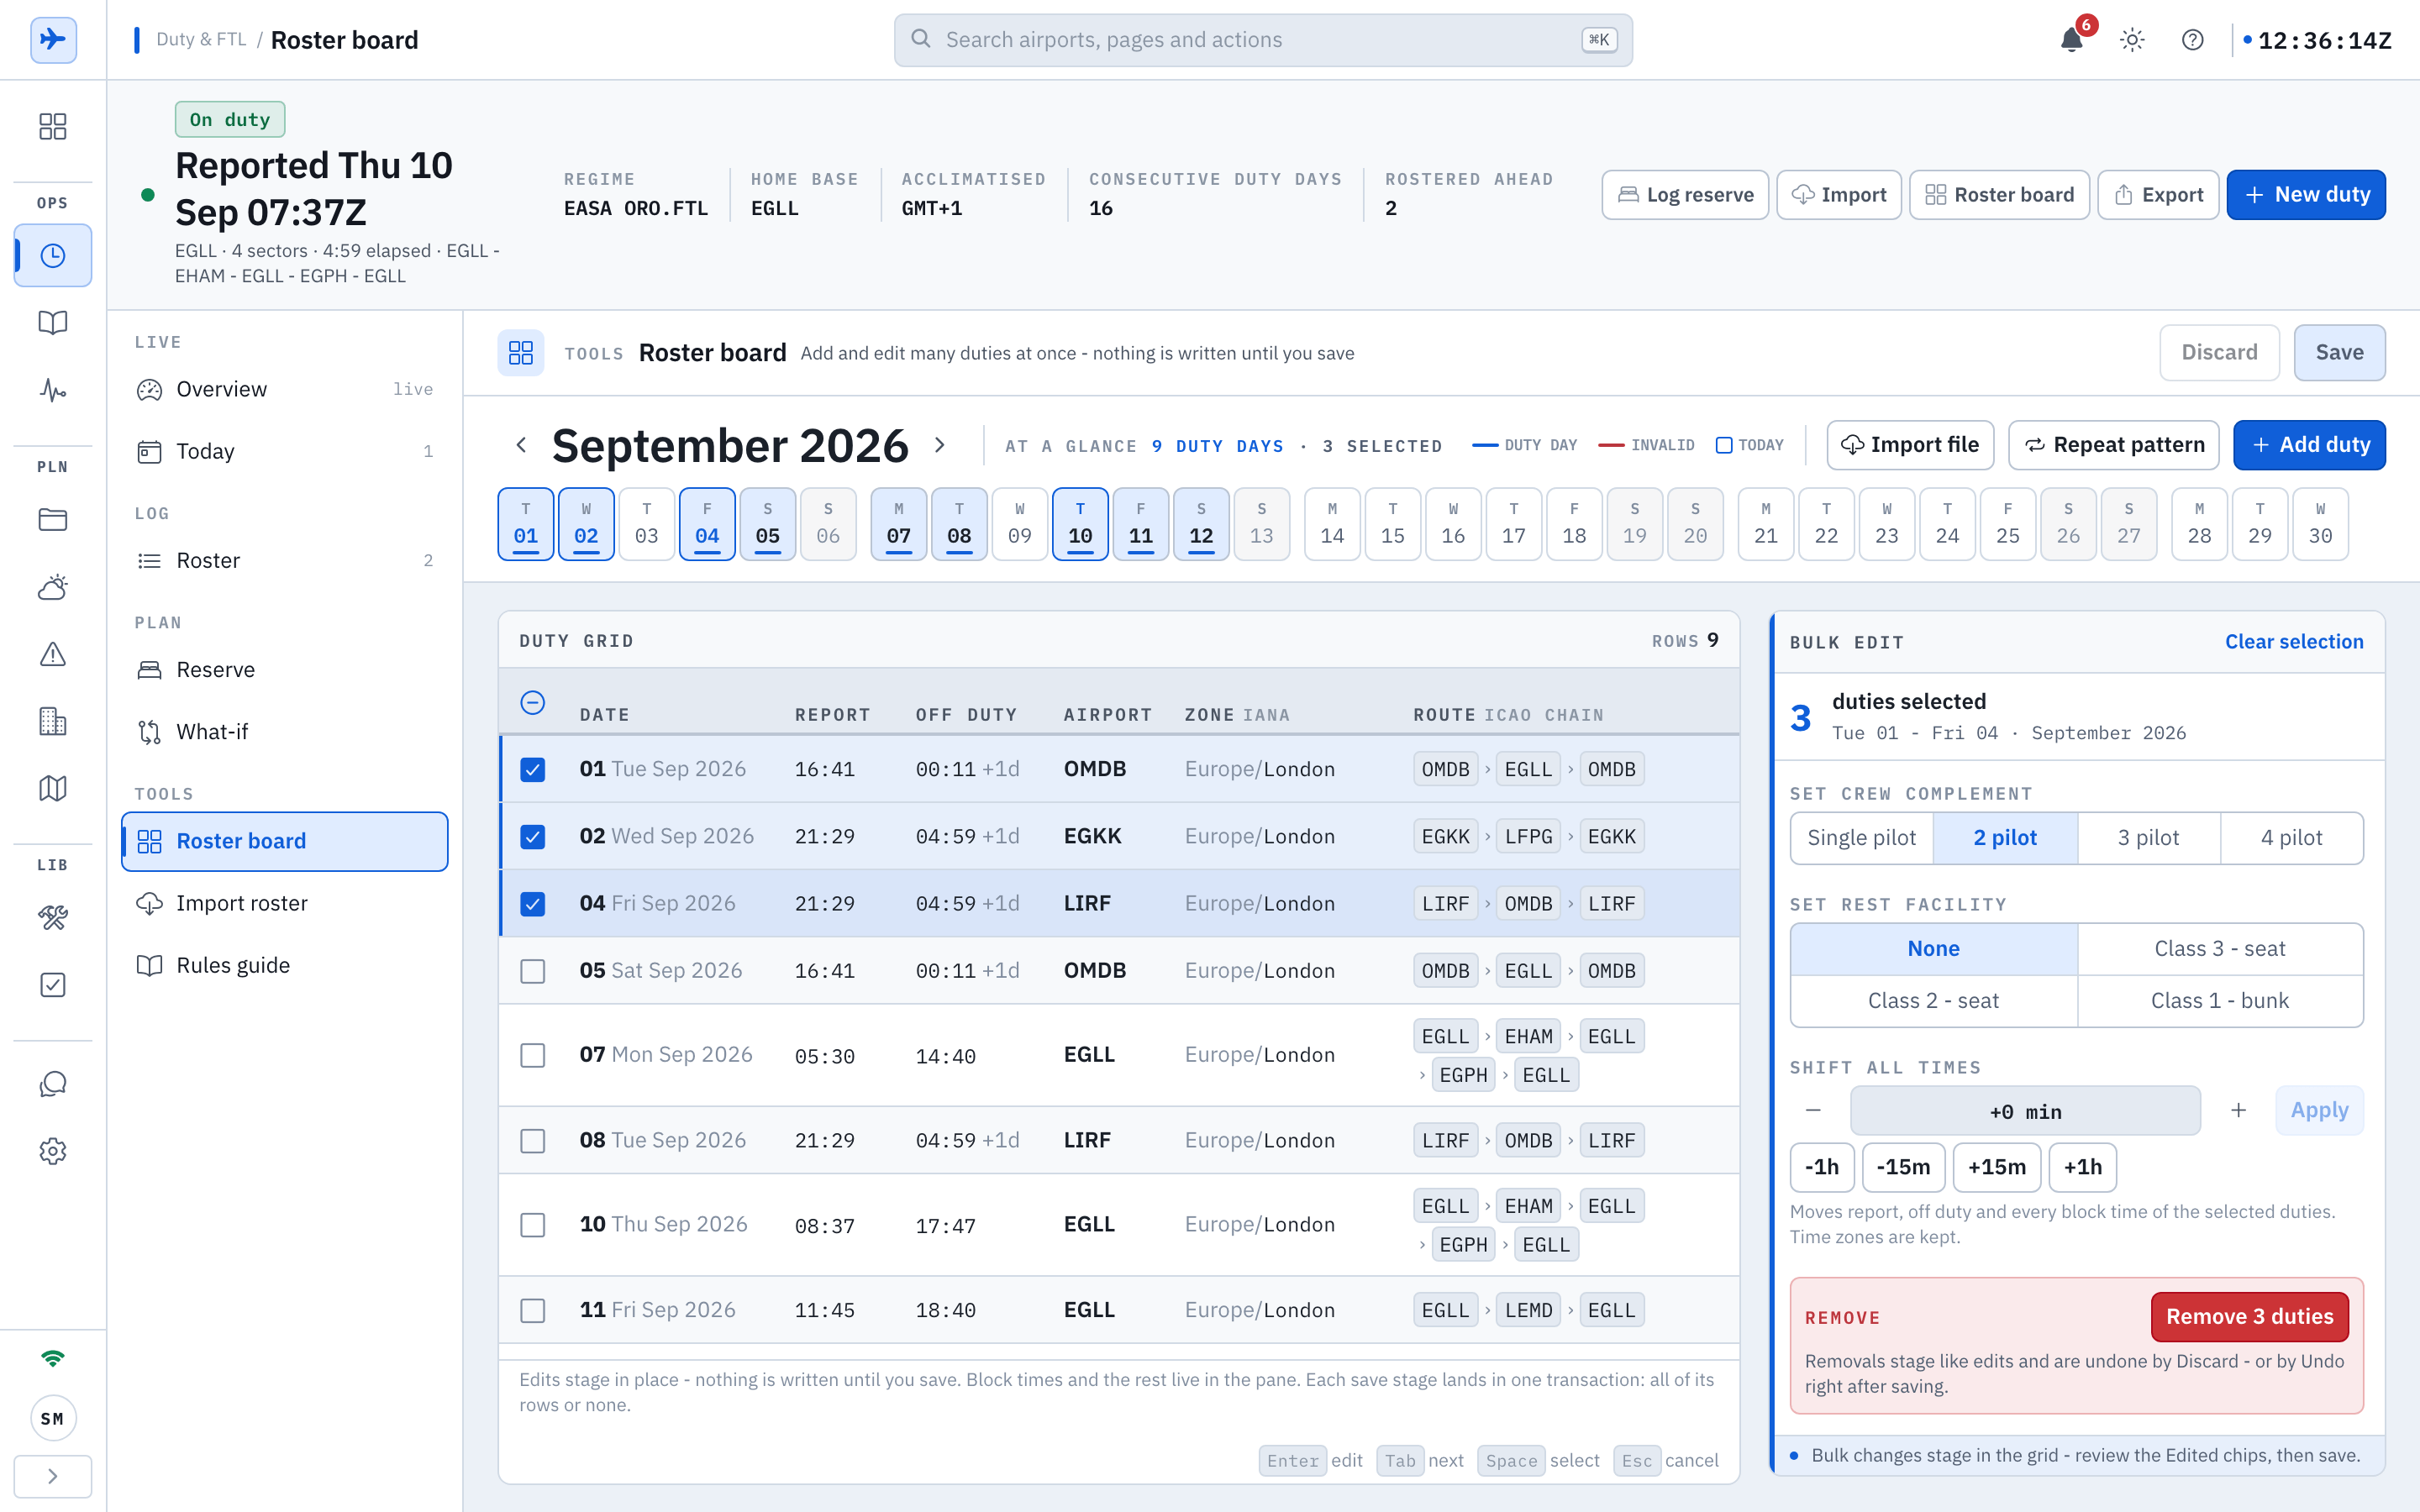2420x1512 pixels.
Task: Toggle the select-all header checkbox
Action: click(533, 703)
